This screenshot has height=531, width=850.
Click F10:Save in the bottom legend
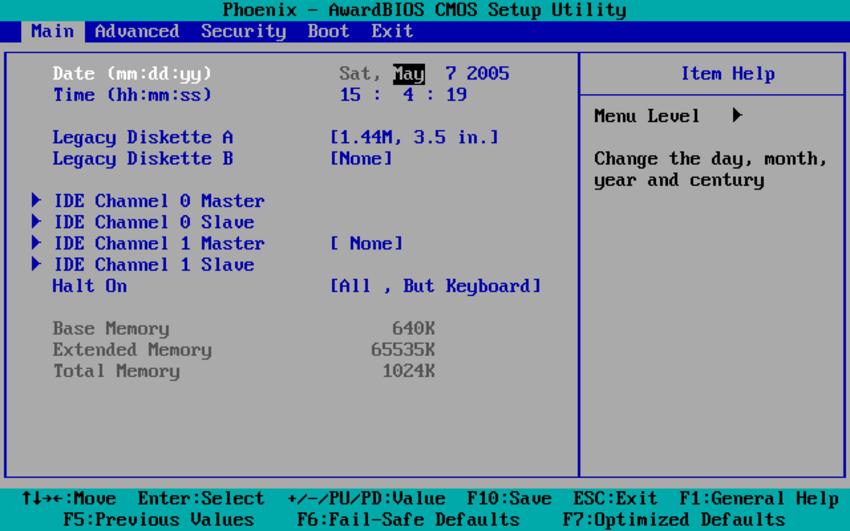[510, 498]
